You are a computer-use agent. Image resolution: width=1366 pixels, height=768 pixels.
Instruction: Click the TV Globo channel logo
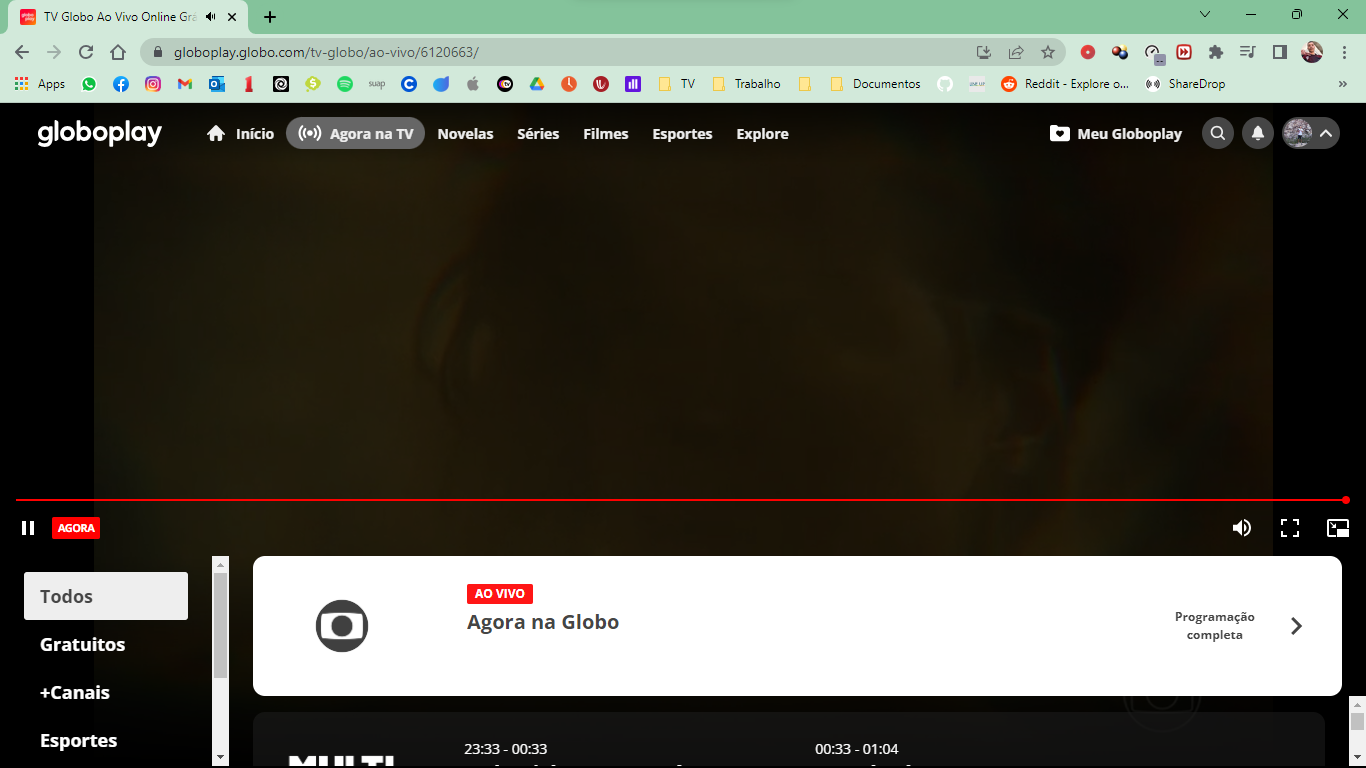point(342,626)
